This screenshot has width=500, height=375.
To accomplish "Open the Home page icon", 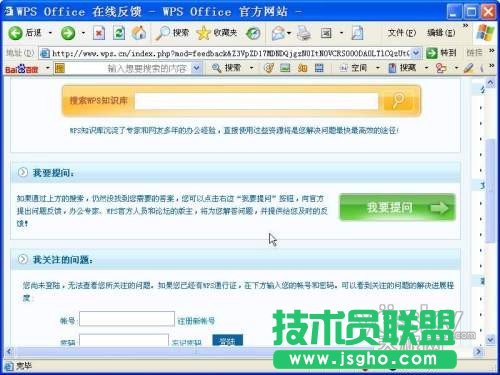I will click(139, 33).
